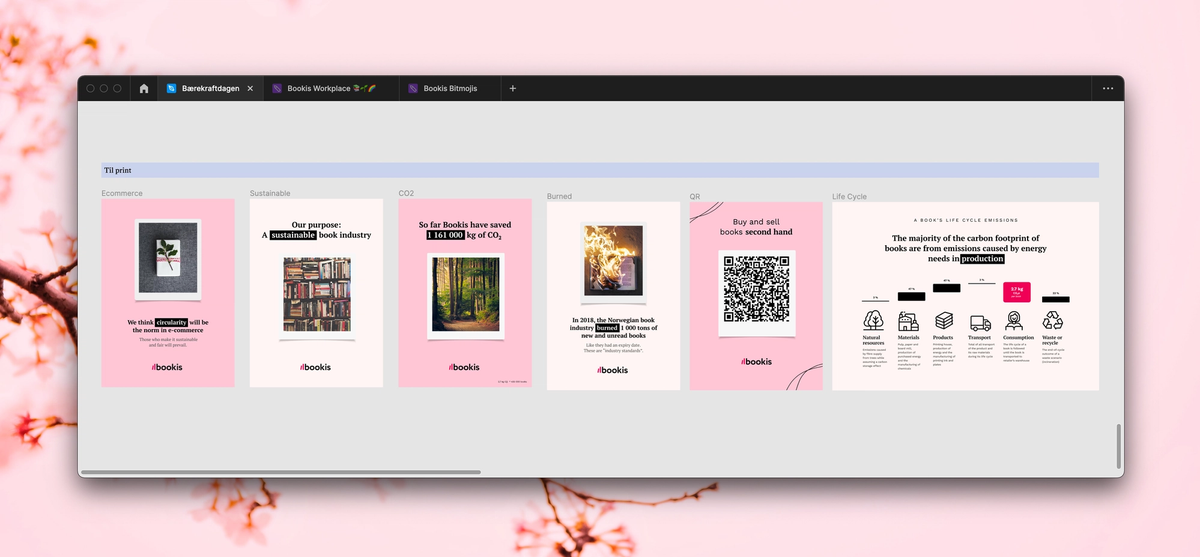
Task: Switch to the Bookis Bitmojis tab
Action: click(449, 88)
